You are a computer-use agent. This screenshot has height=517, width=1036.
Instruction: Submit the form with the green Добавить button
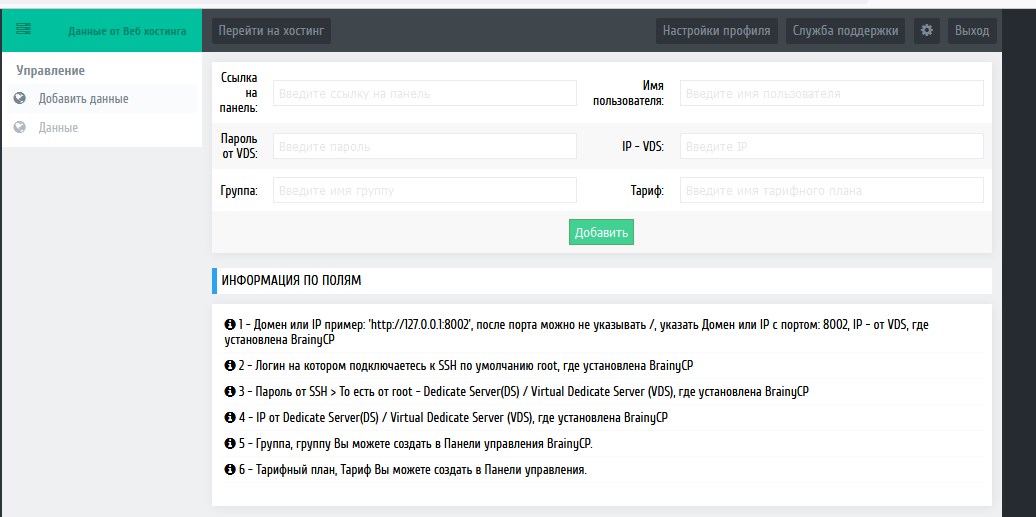[x=601, y=232]
